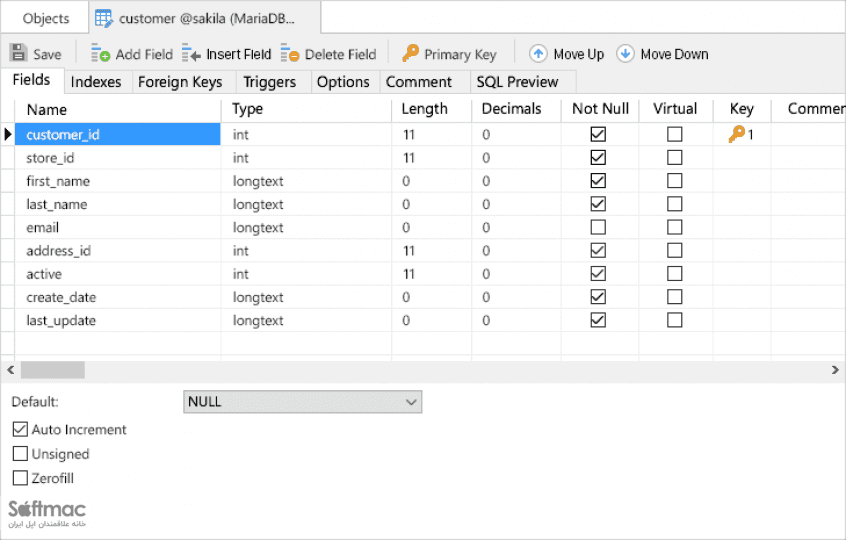Switch to the Options tab
The height and width of the screenshot is (540, 846).
click(x=343, y=82)
